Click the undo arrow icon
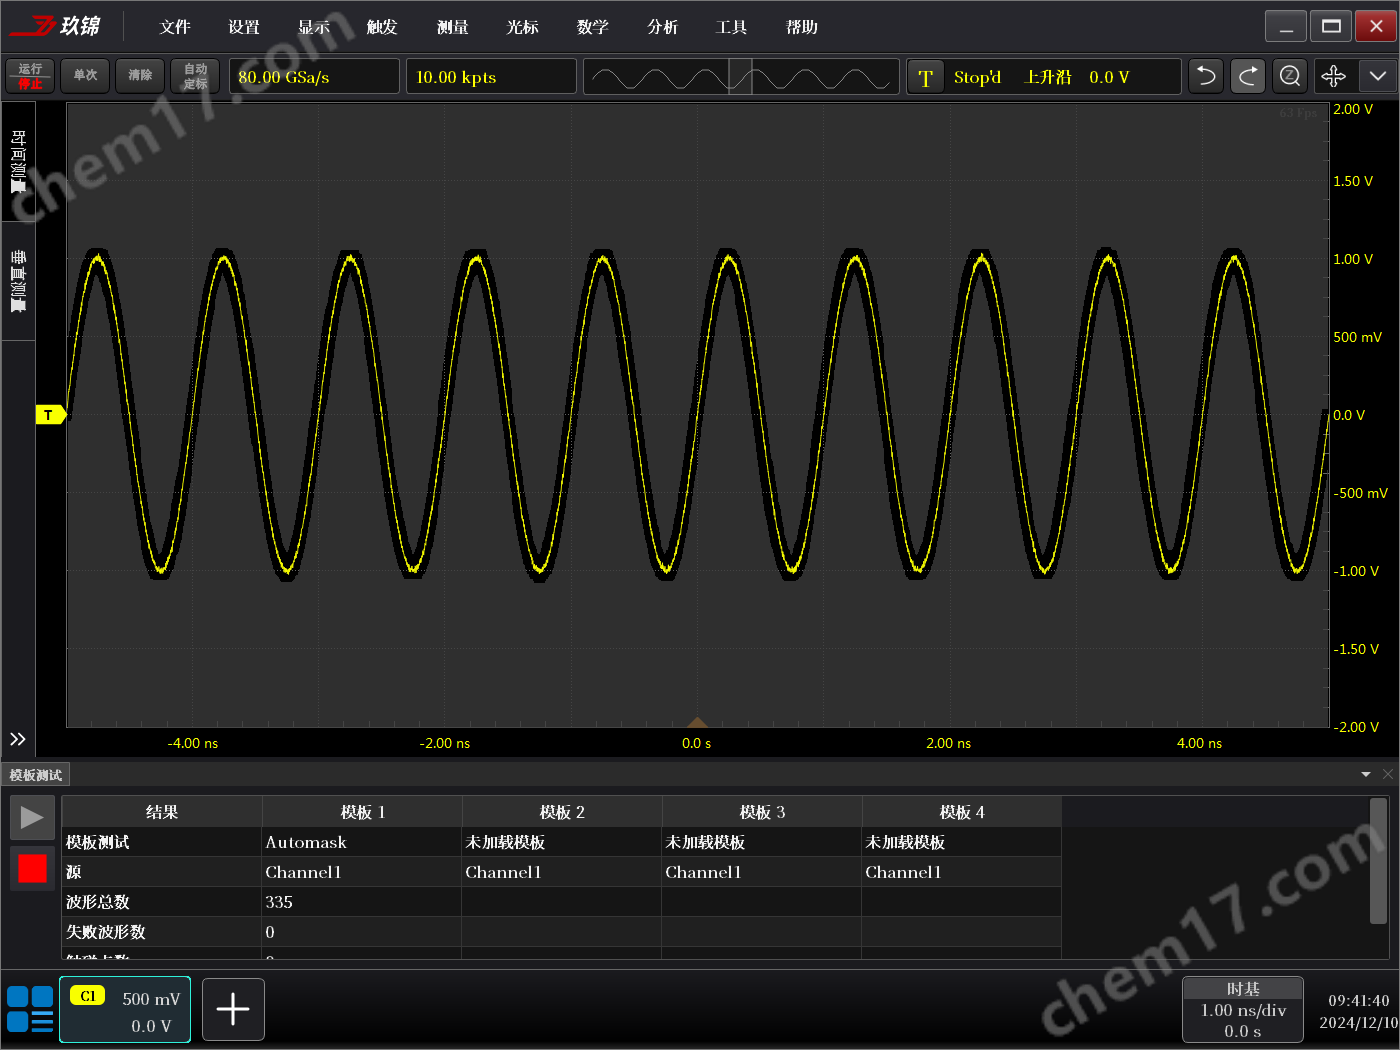 click(x=1206, y=77)
